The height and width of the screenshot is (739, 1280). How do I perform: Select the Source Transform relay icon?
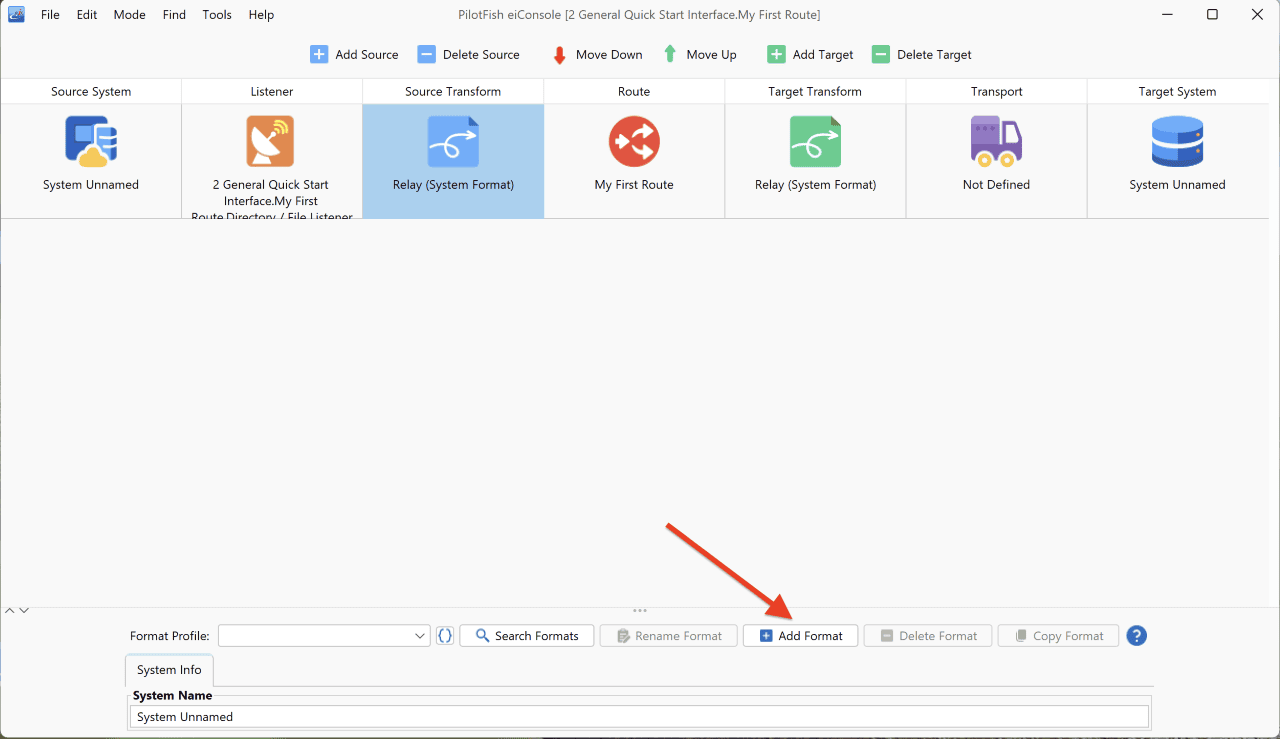click(453, 141)
